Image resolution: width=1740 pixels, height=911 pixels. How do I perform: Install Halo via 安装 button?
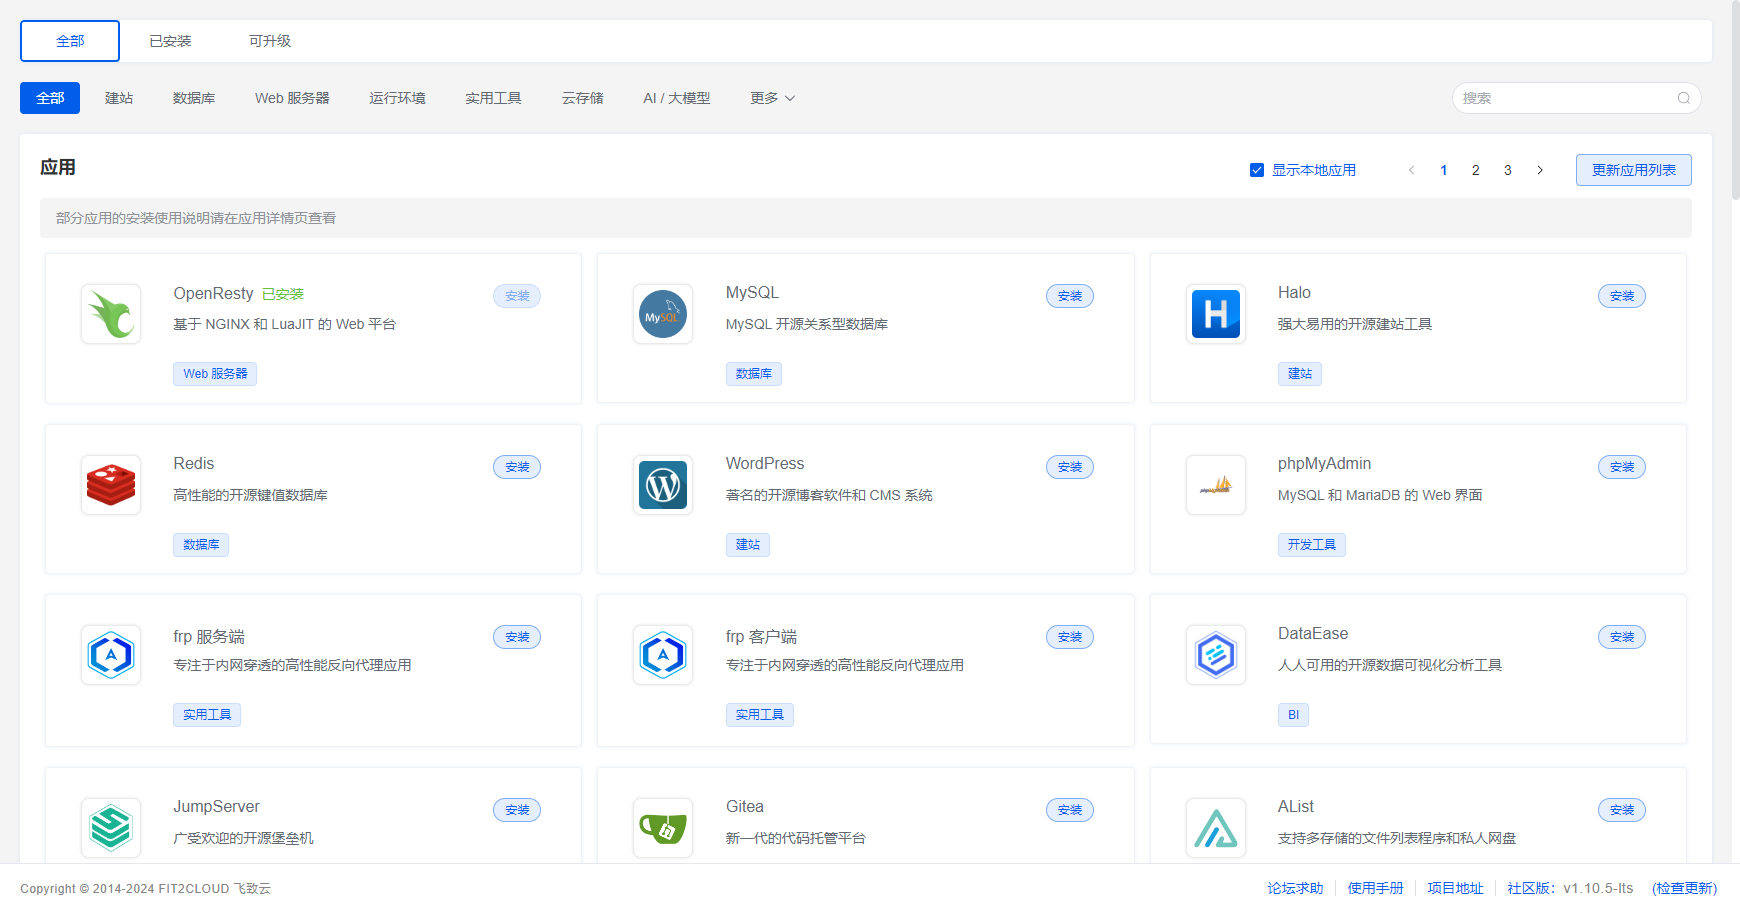[1622, 296]
